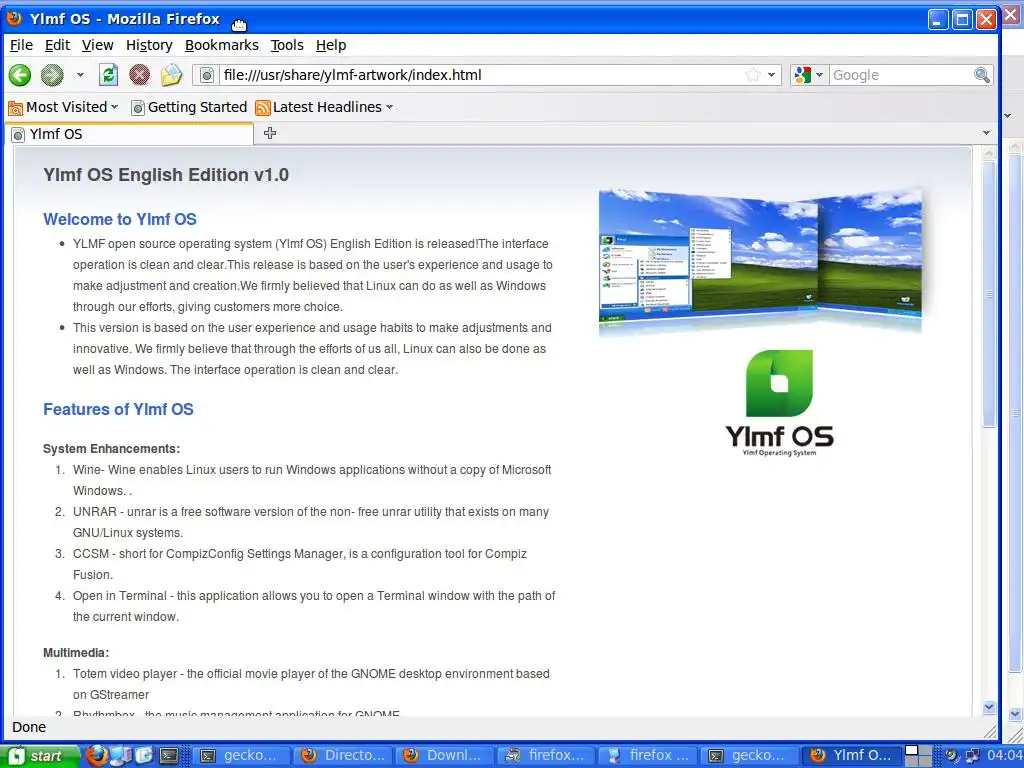Open the Edit menu
Viewport: 1024px width, 768px height.
57,45
